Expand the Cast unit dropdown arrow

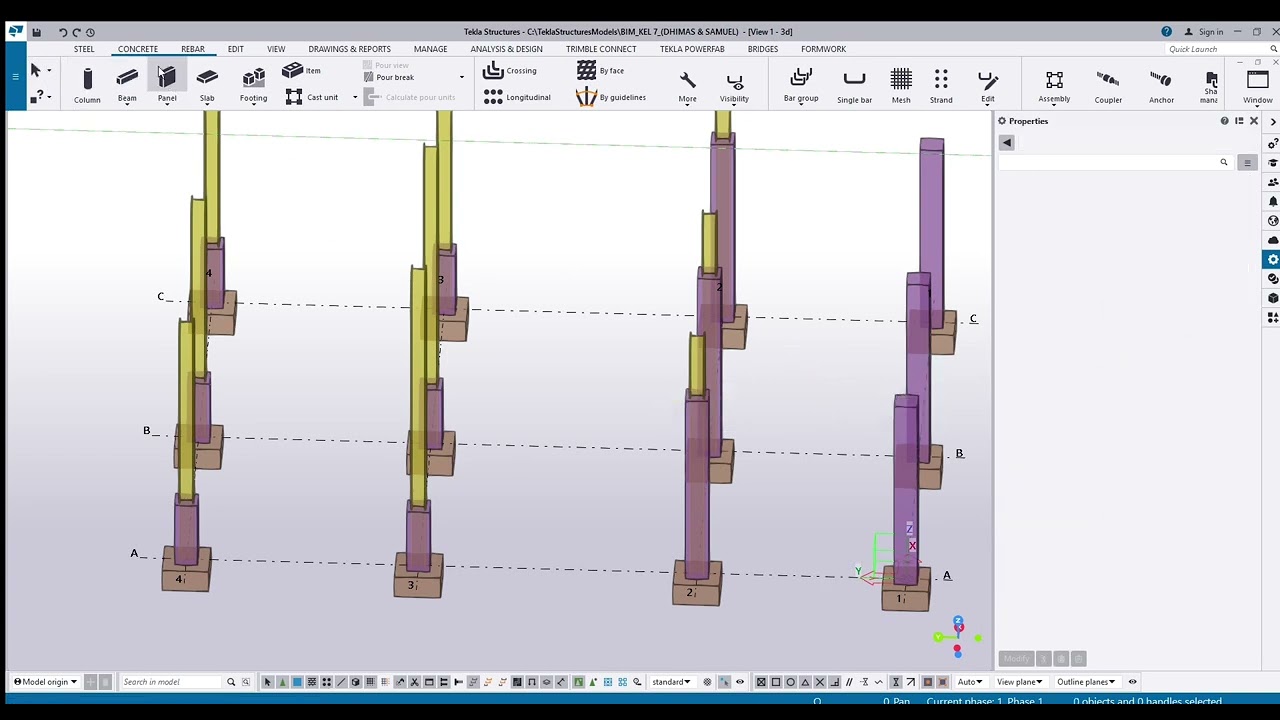point(354,98)
